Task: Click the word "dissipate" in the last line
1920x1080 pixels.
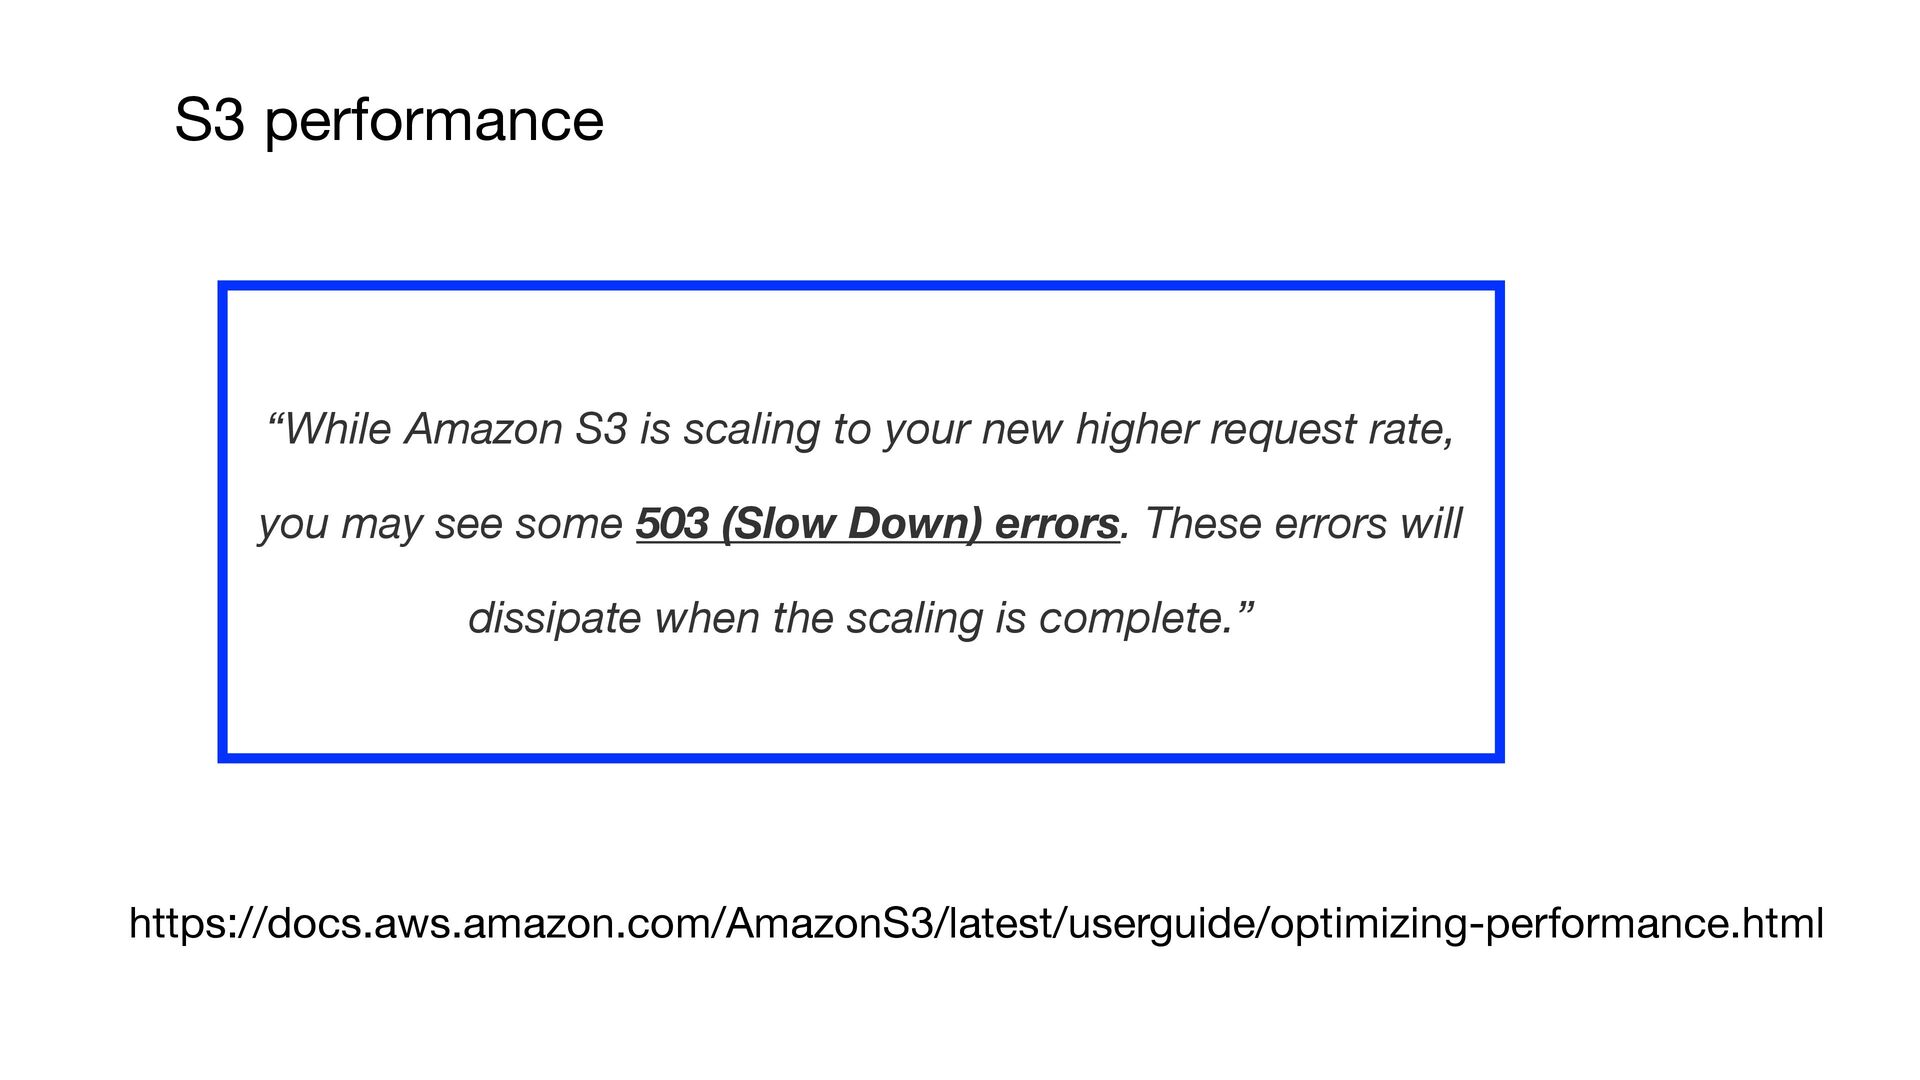Action: (x=554, y=619)
